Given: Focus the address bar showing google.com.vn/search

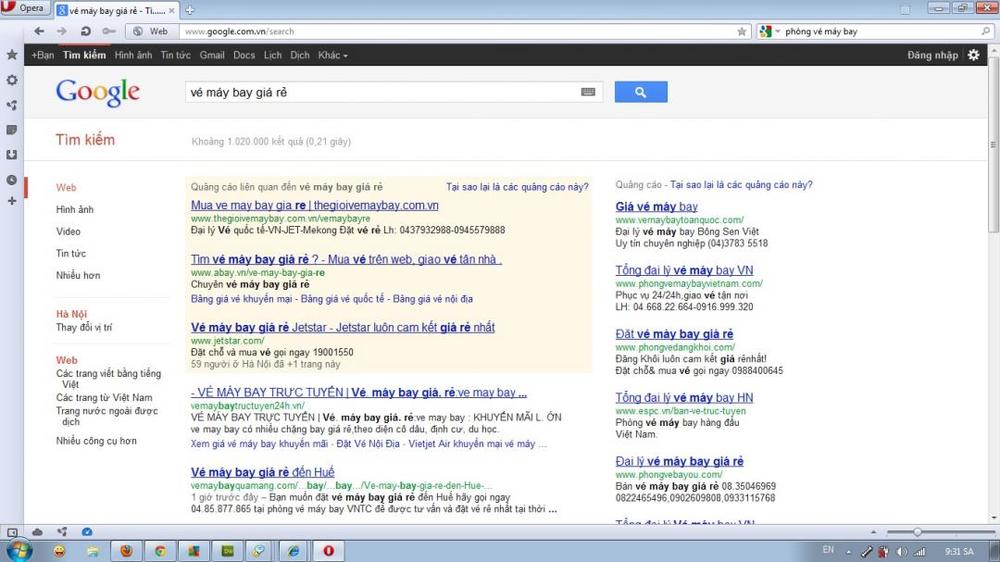Looking at the screenshot, I should [456, 31].
